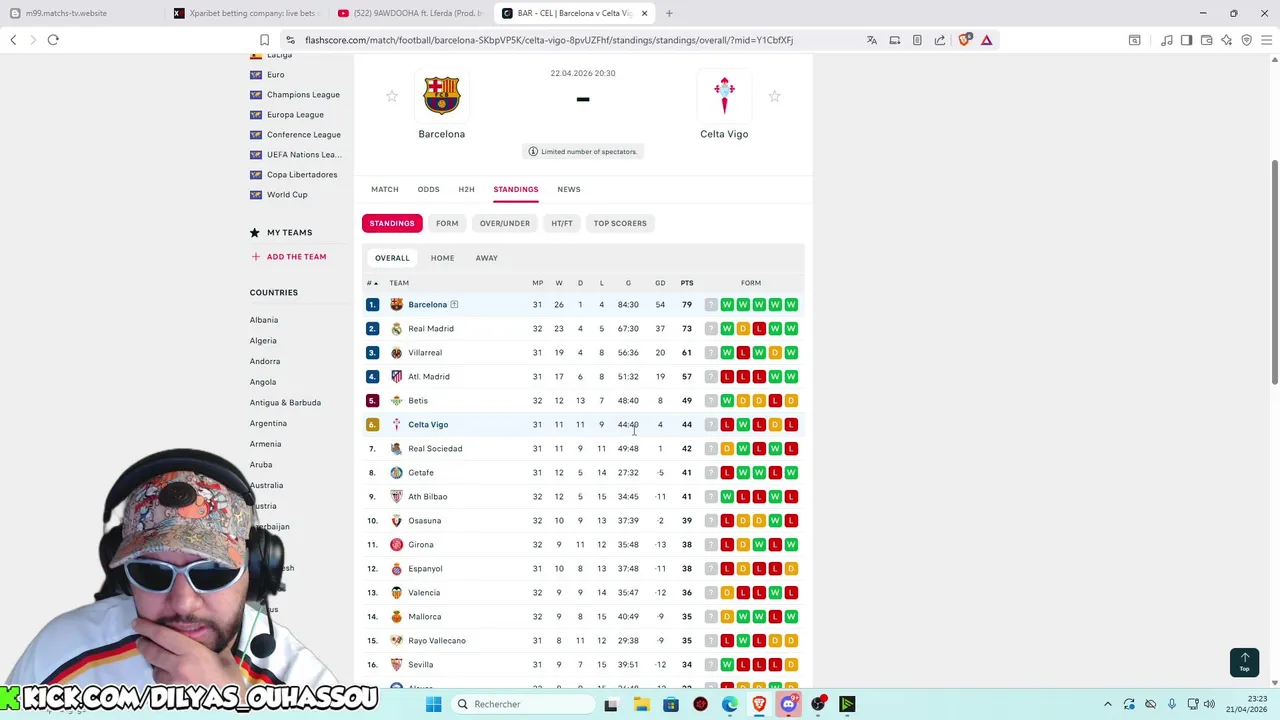Switch to the Xparibet betting browser tab
Screen dimensions: 1280x720
pyautogui.click(x=245, y=13)
